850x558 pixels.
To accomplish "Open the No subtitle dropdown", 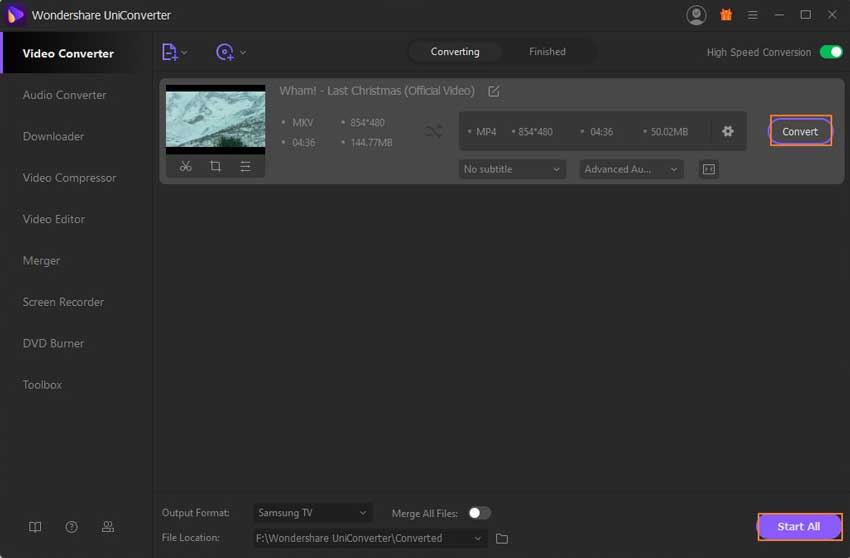I will point(512,169).
